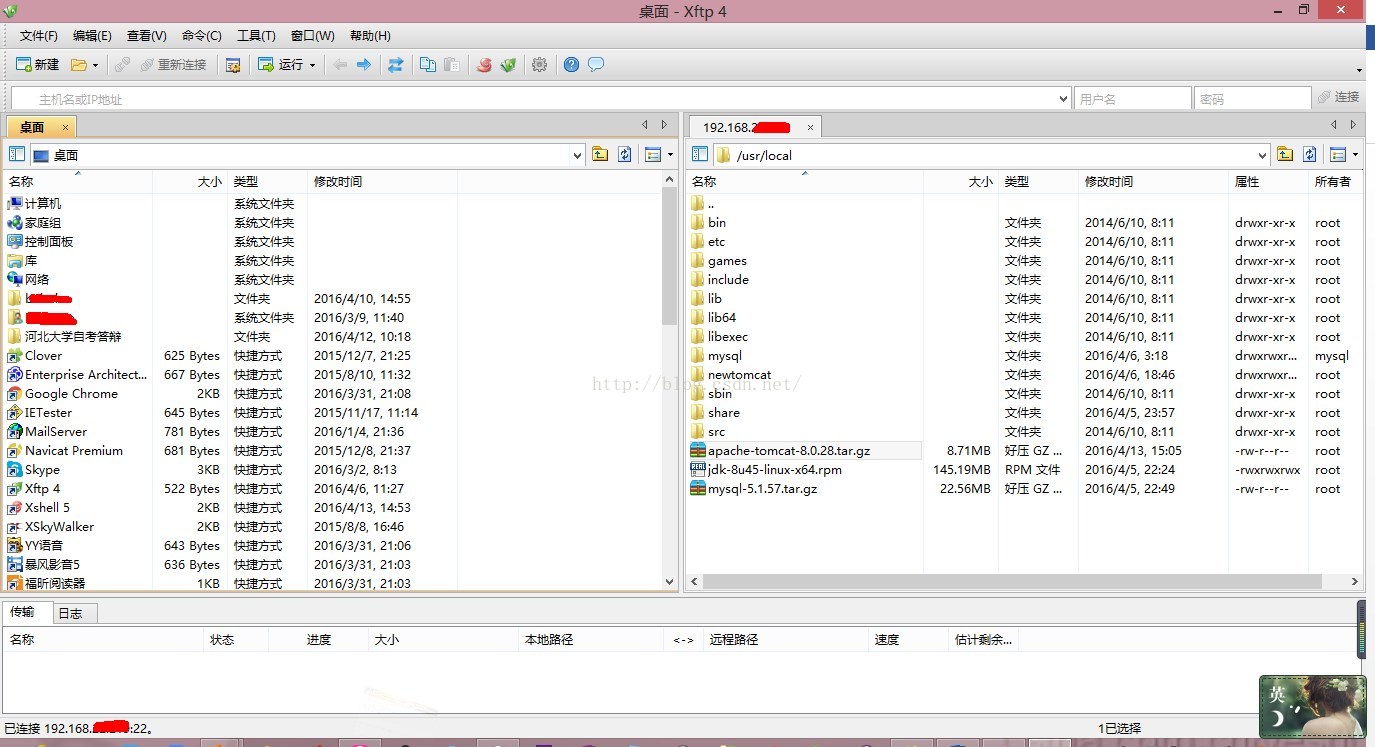Launch the red Xshell icon in toolbar
Image resolution: width=1375 pixels, height=747 pixels.
click(484, 65)
